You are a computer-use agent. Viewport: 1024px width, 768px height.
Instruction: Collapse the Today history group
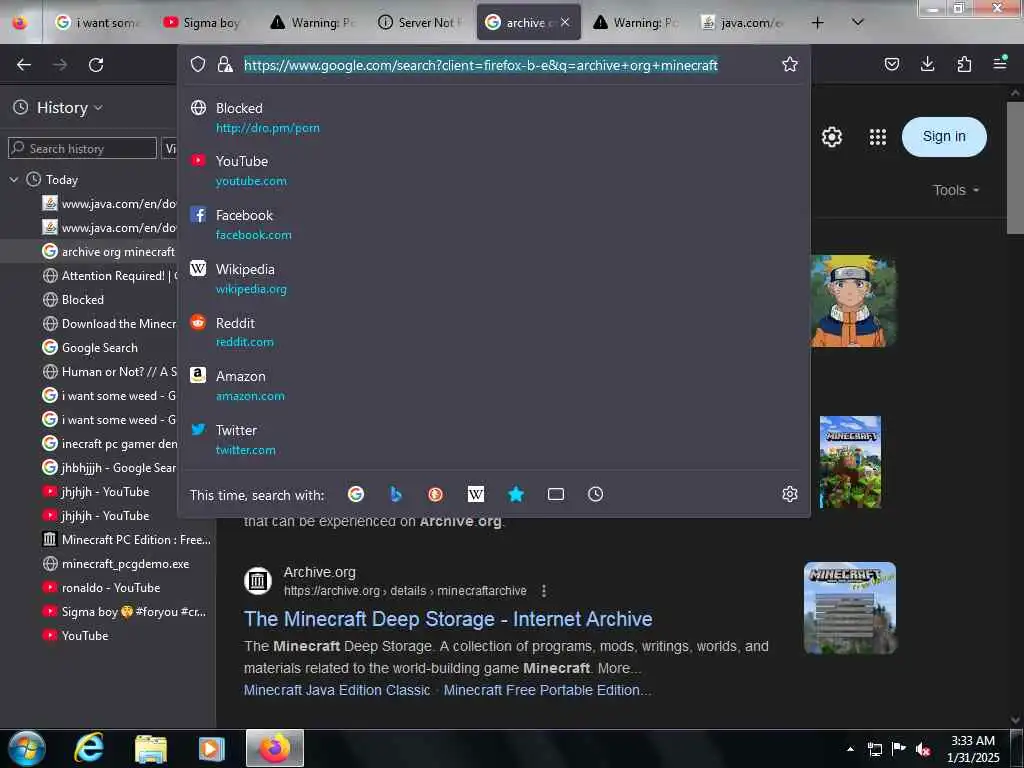tap(14, 180)
